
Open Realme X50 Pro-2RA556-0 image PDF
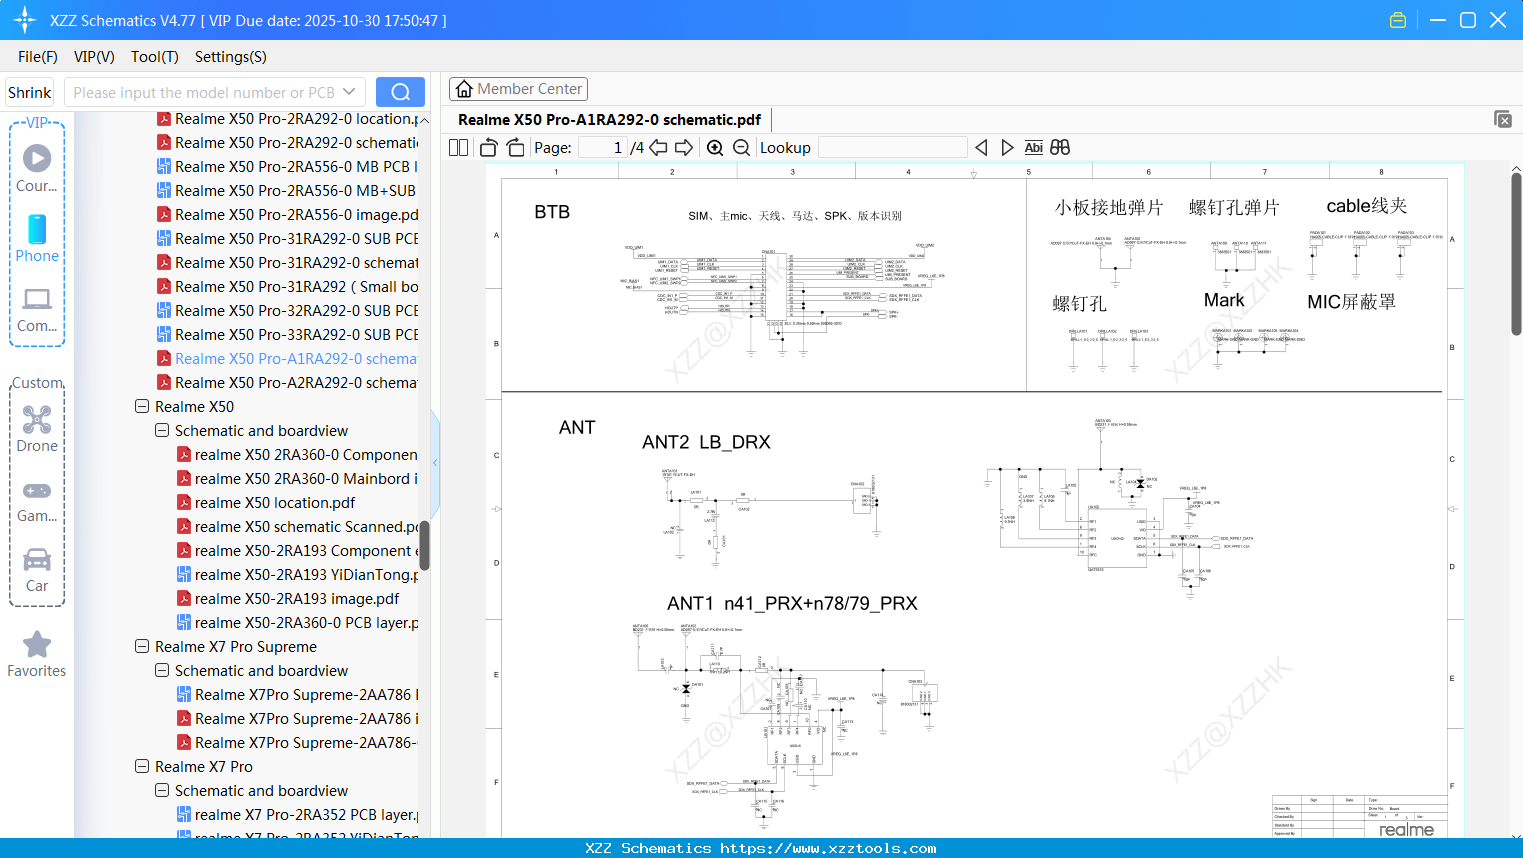(x=288, y=215)
